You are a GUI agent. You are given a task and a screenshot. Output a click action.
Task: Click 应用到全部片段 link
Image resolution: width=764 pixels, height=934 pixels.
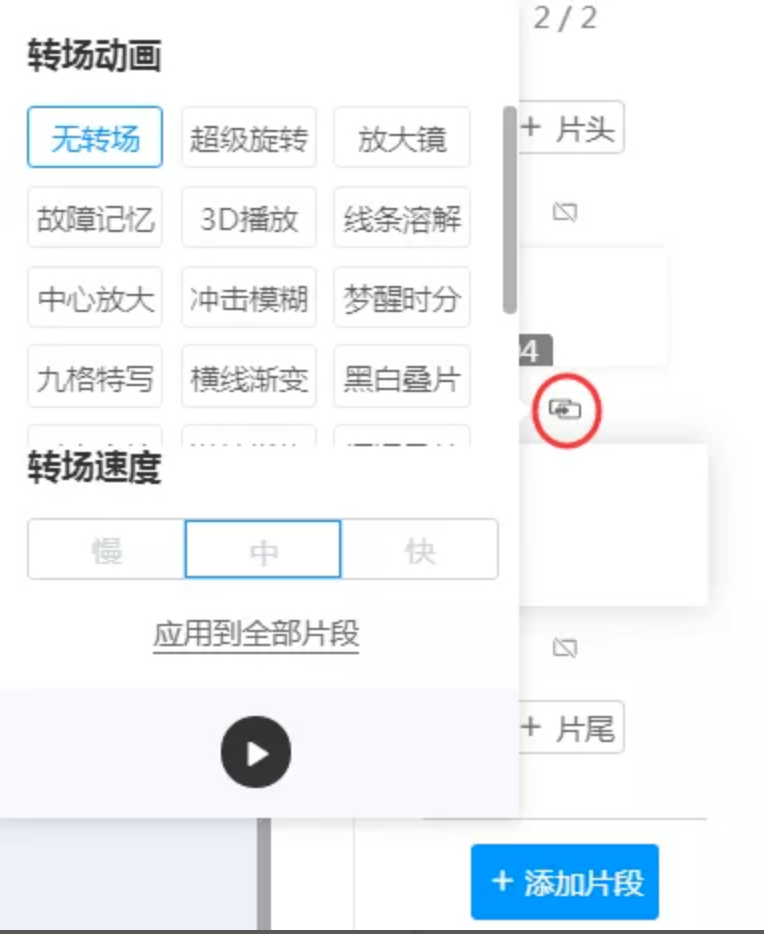[256, 634]
